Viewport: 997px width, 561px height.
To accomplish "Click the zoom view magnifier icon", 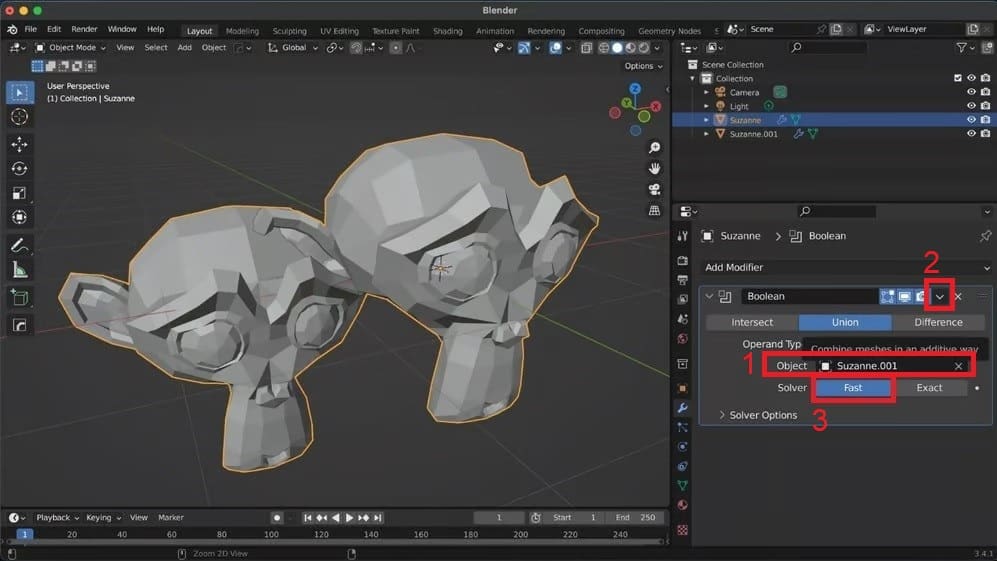I will (x=654, y=148).
